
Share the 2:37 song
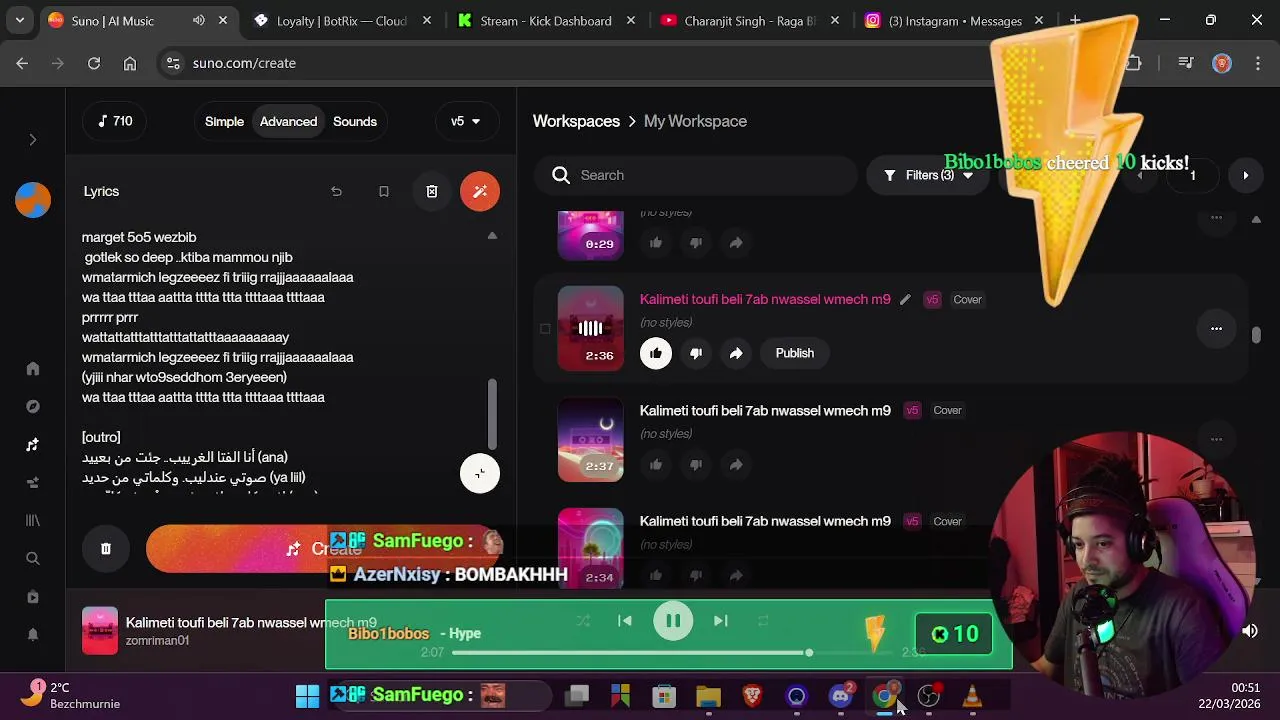coord(736,464)
